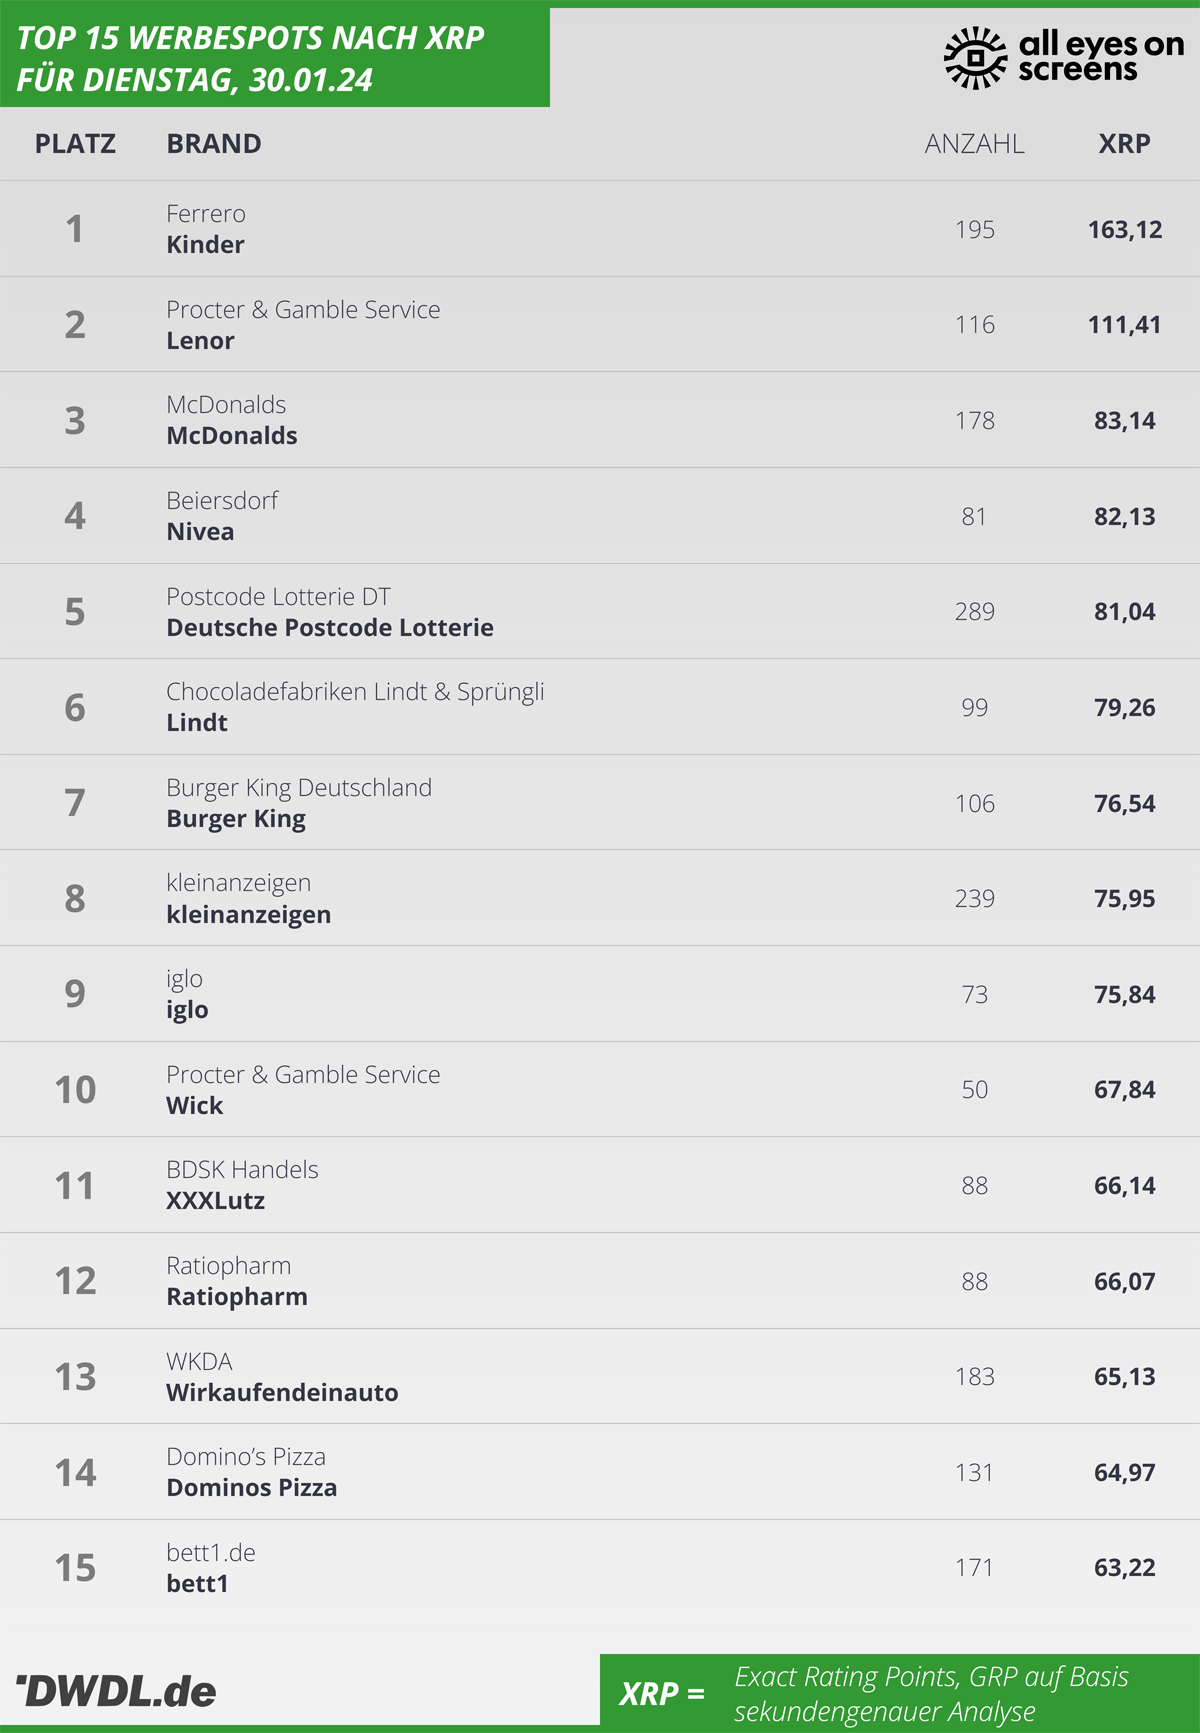Click the XRP column header
The width and height of the screenshot is (1200, 1733).
pos(1124,144)
